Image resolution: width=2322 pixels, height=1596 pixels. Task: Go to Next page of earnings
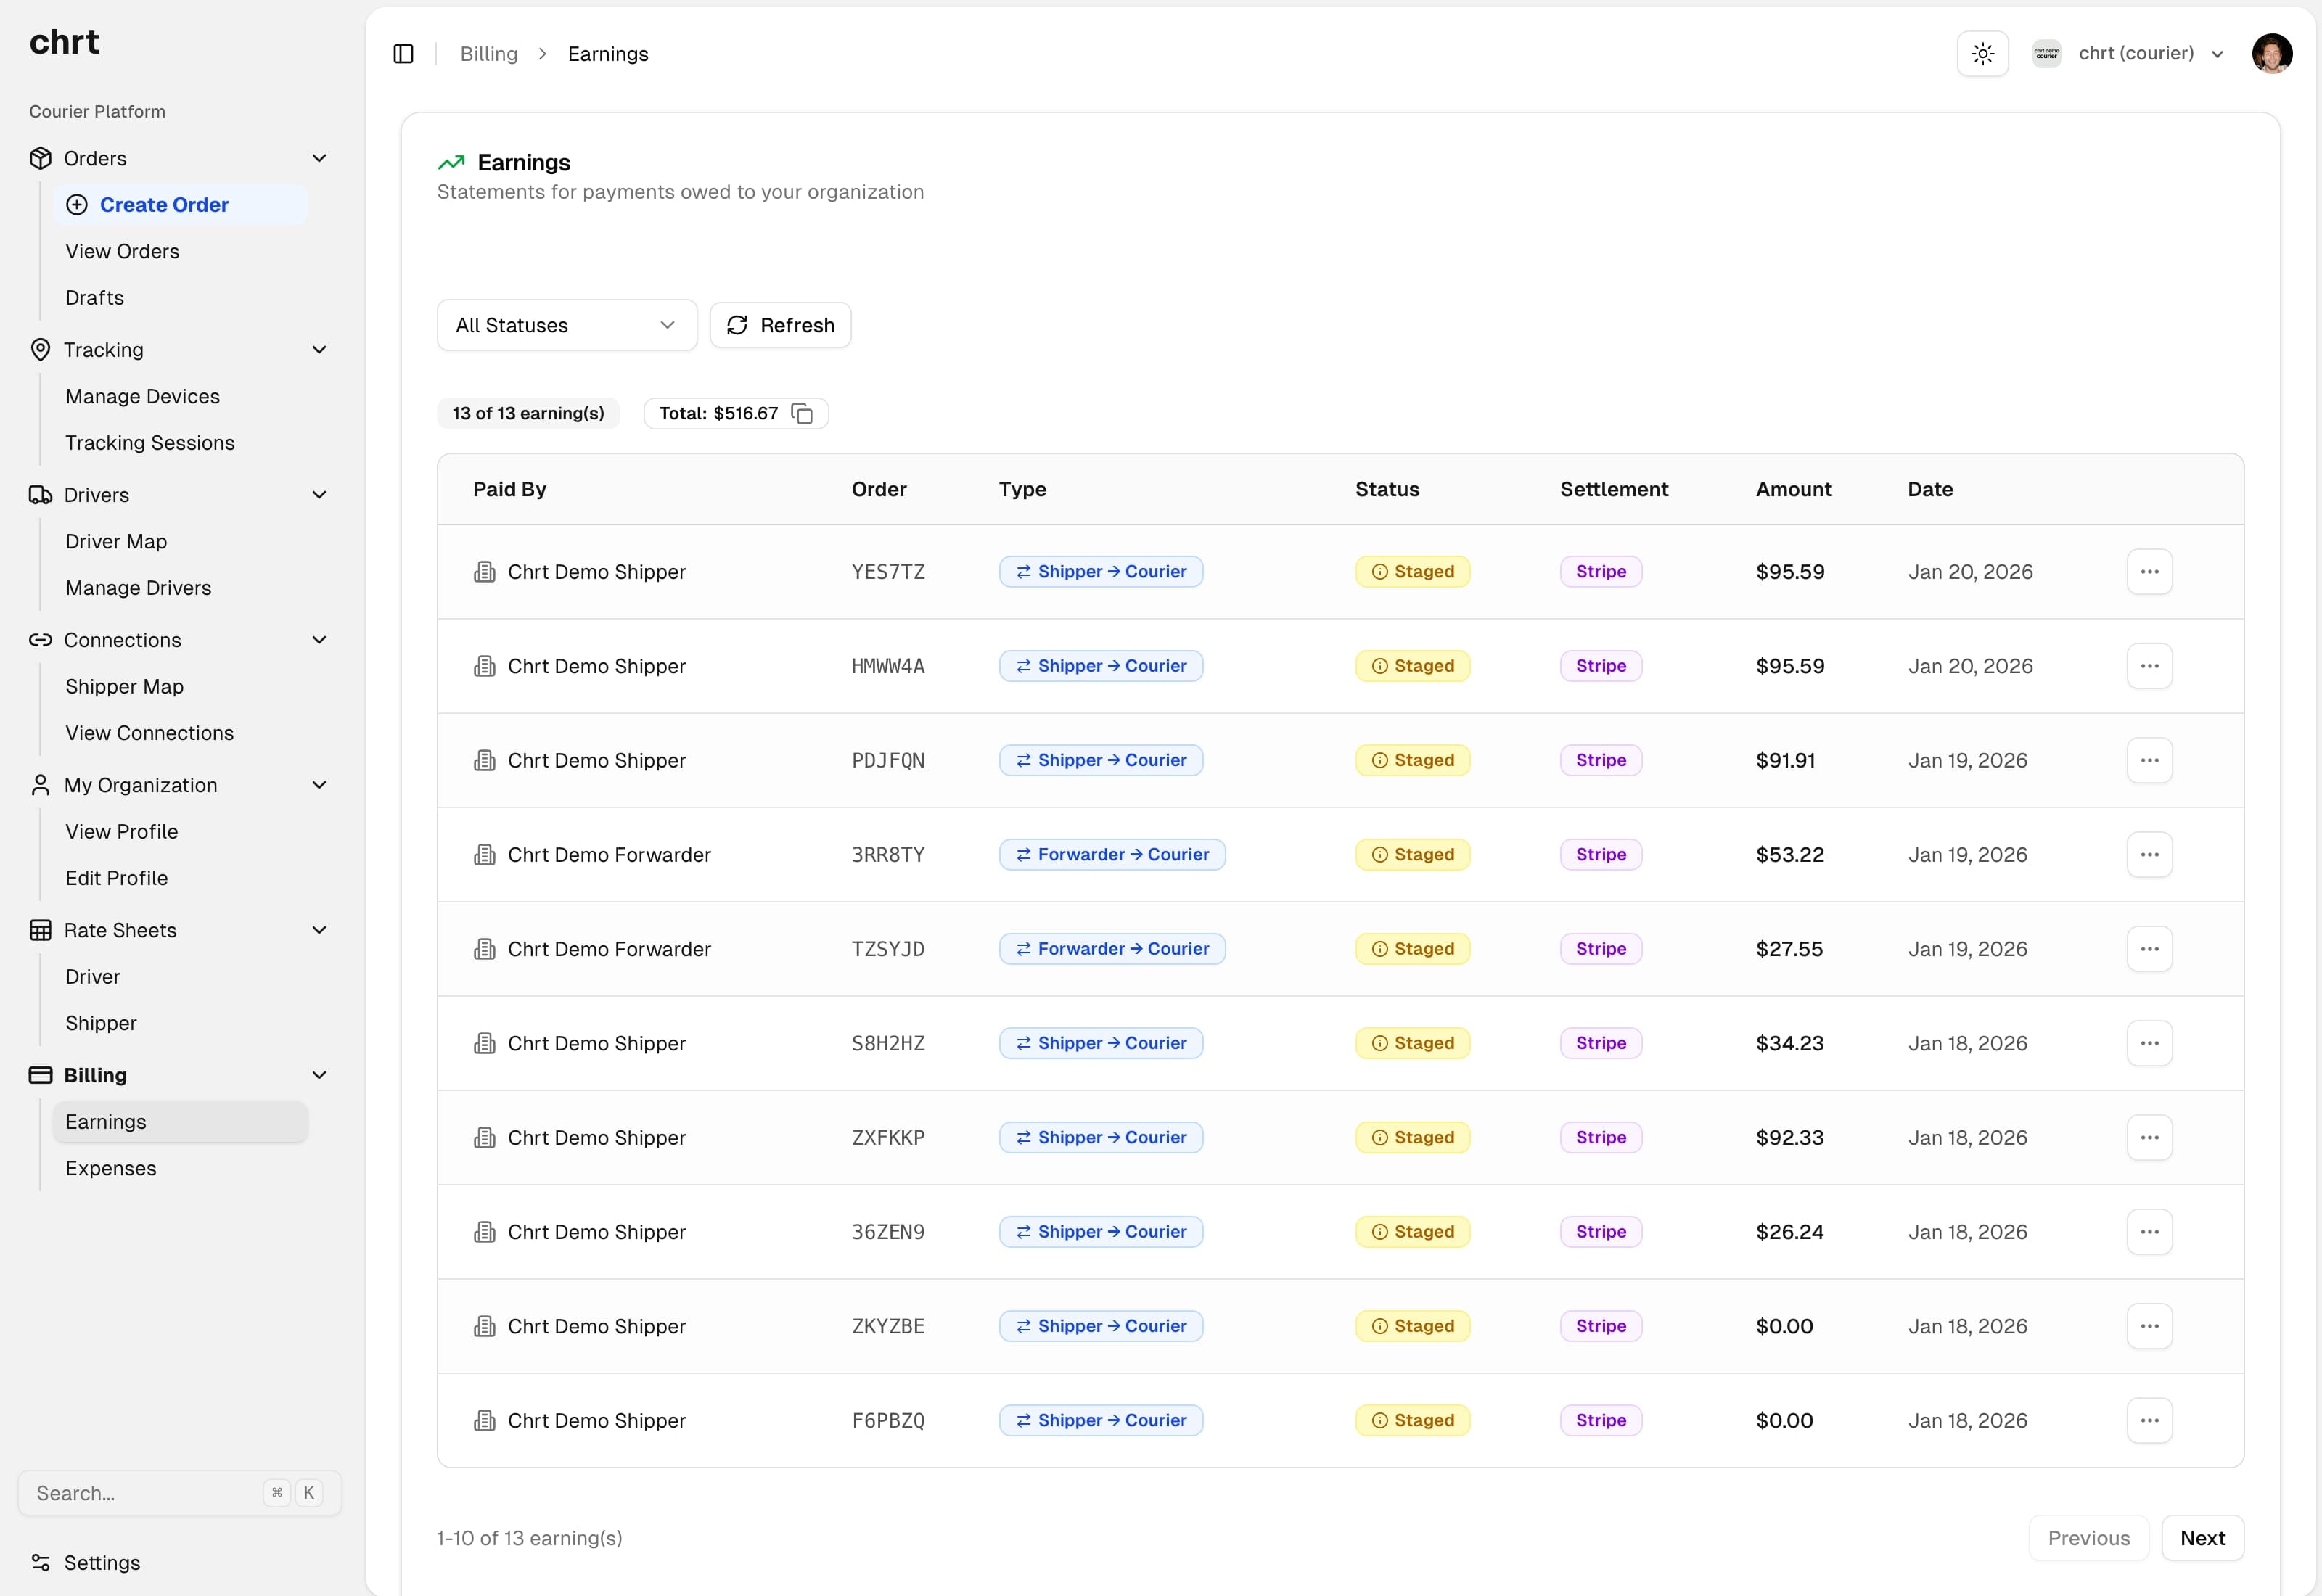[x=2203, y=1538]
